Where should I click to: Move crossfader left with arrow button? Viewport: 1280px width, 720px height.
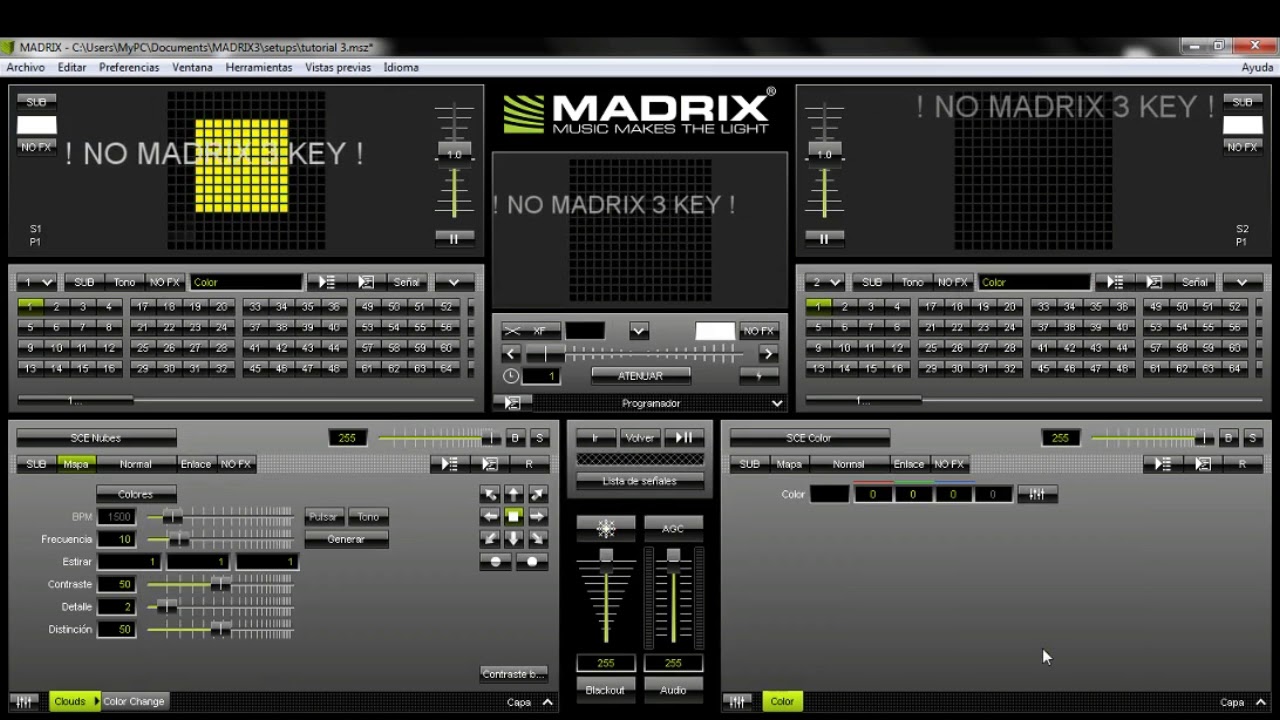(511, 353)
